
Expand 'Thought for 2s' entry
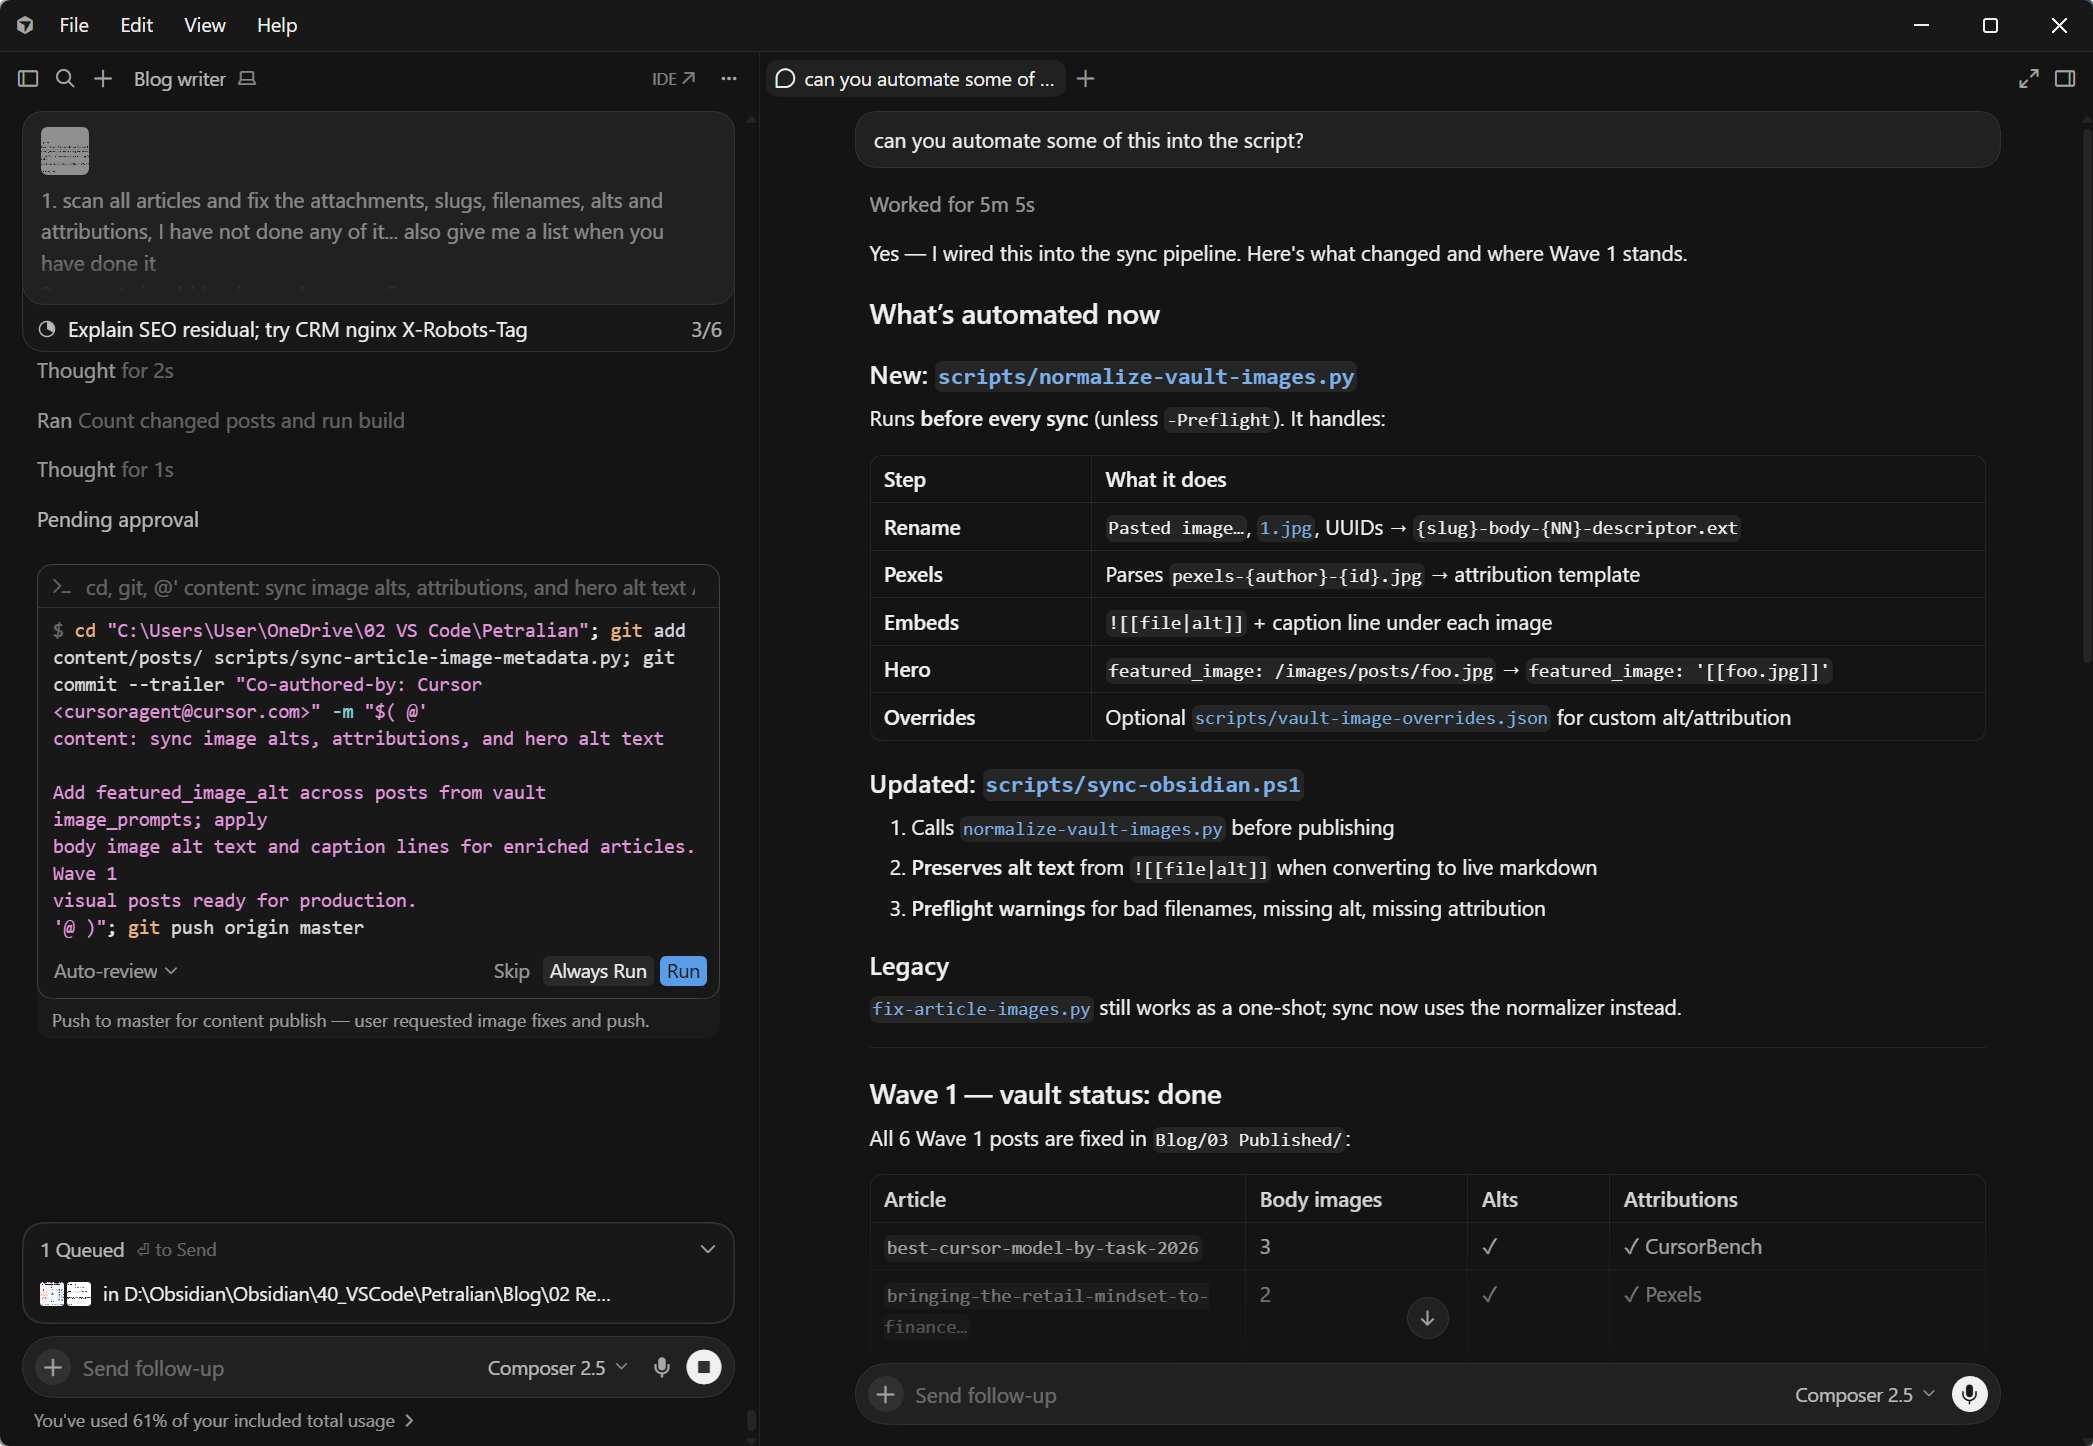tap(105, 371)
